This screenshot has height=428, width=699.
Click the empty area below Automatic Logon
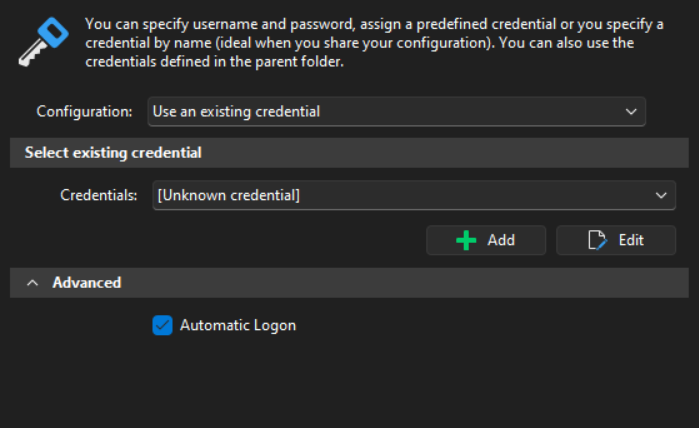pyautogui.click(x=350, y=385)
